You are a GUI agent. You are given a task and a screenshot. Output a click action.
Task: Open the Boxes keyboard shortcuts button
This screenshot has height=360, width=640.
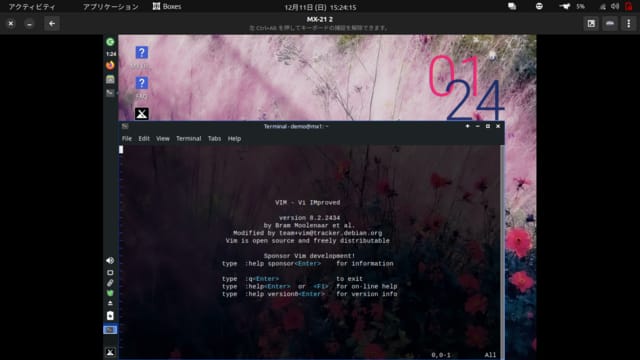(610, 24)
